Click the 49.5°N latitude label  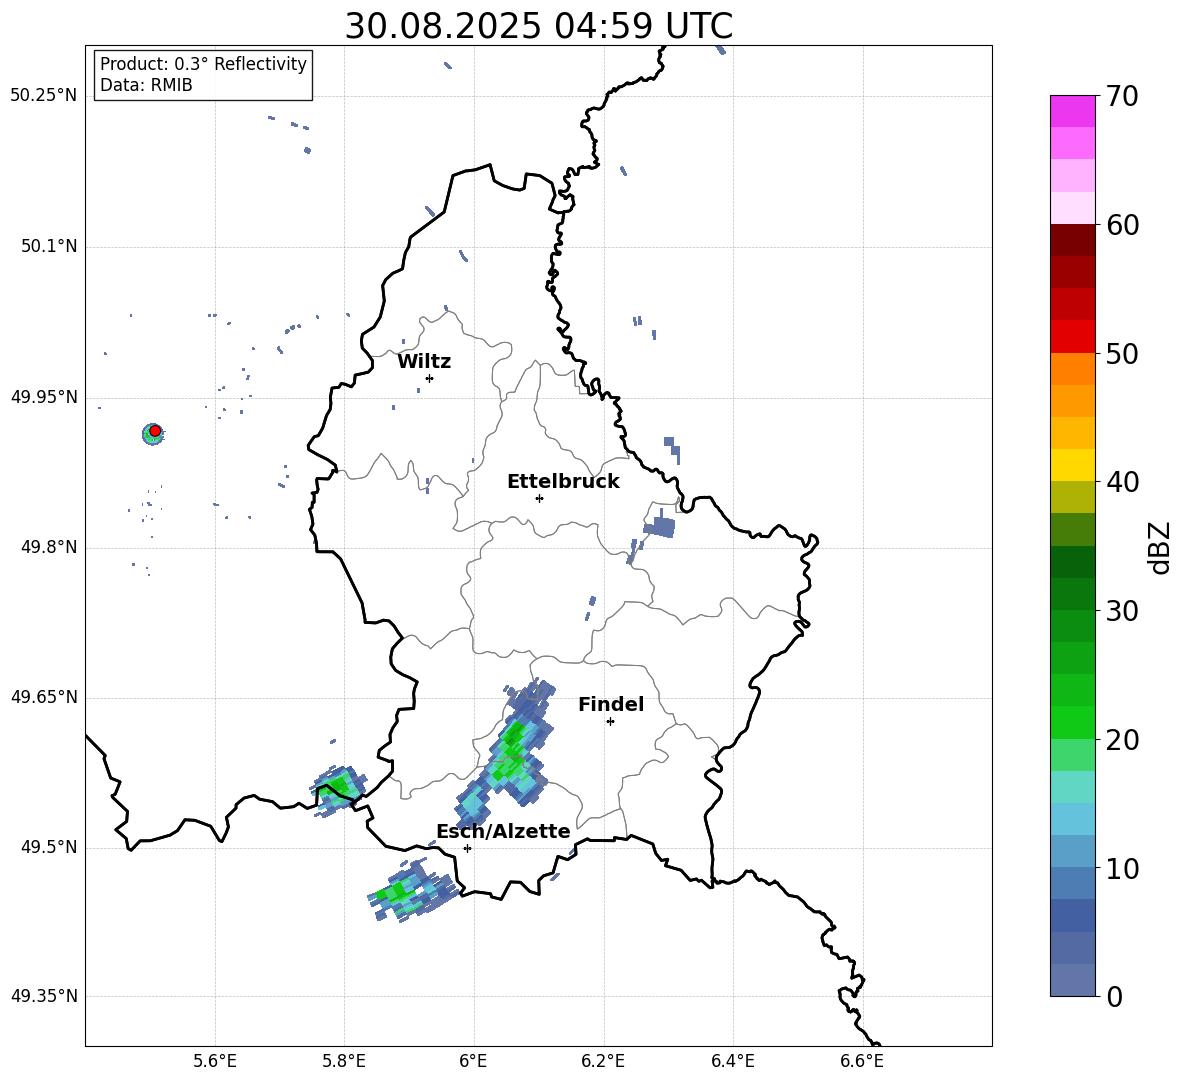48,847
